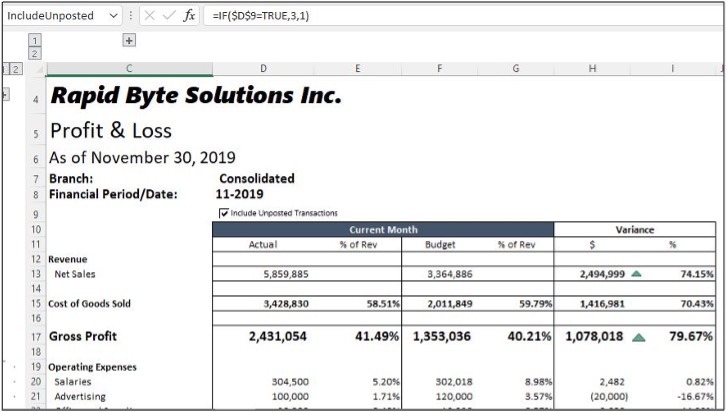Click the Budget column heading
The width and height of the screenshot is (726, 412).
pyautogui.click(x=440, y=244)
